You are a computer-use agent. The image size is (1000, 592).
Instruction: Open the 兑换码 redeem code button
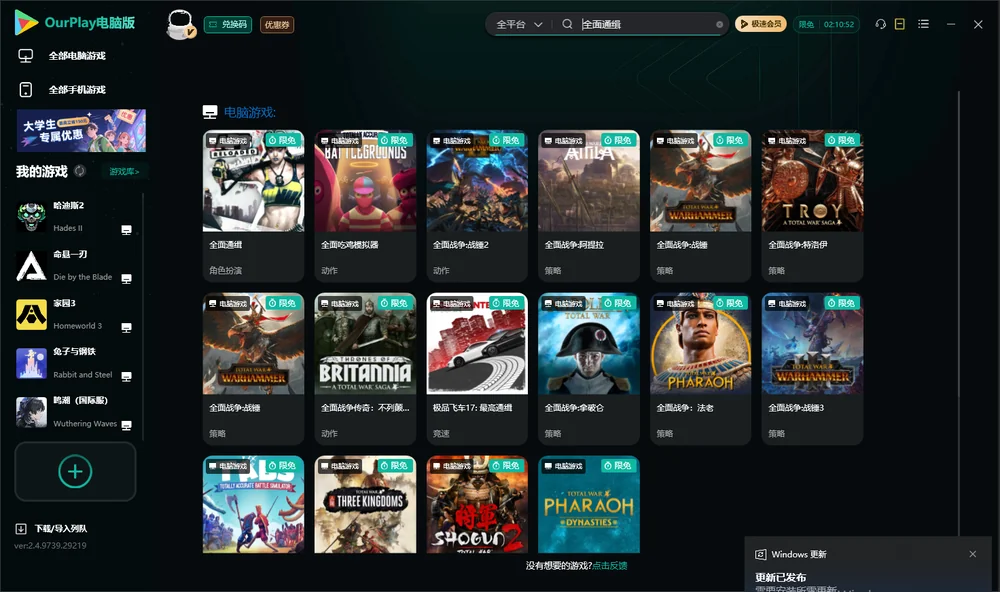[x=228, y=25]
